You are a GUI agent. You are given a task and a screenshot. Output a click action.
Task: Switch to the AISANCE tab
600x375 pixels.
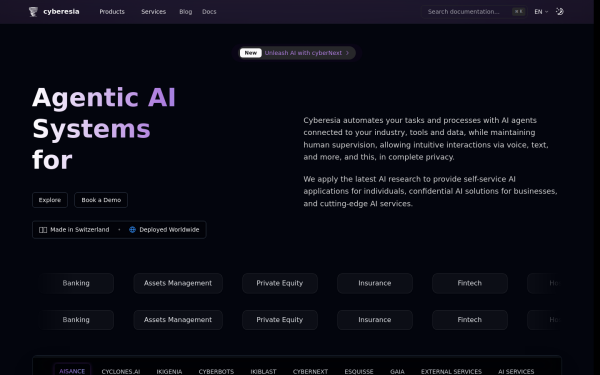72,370
